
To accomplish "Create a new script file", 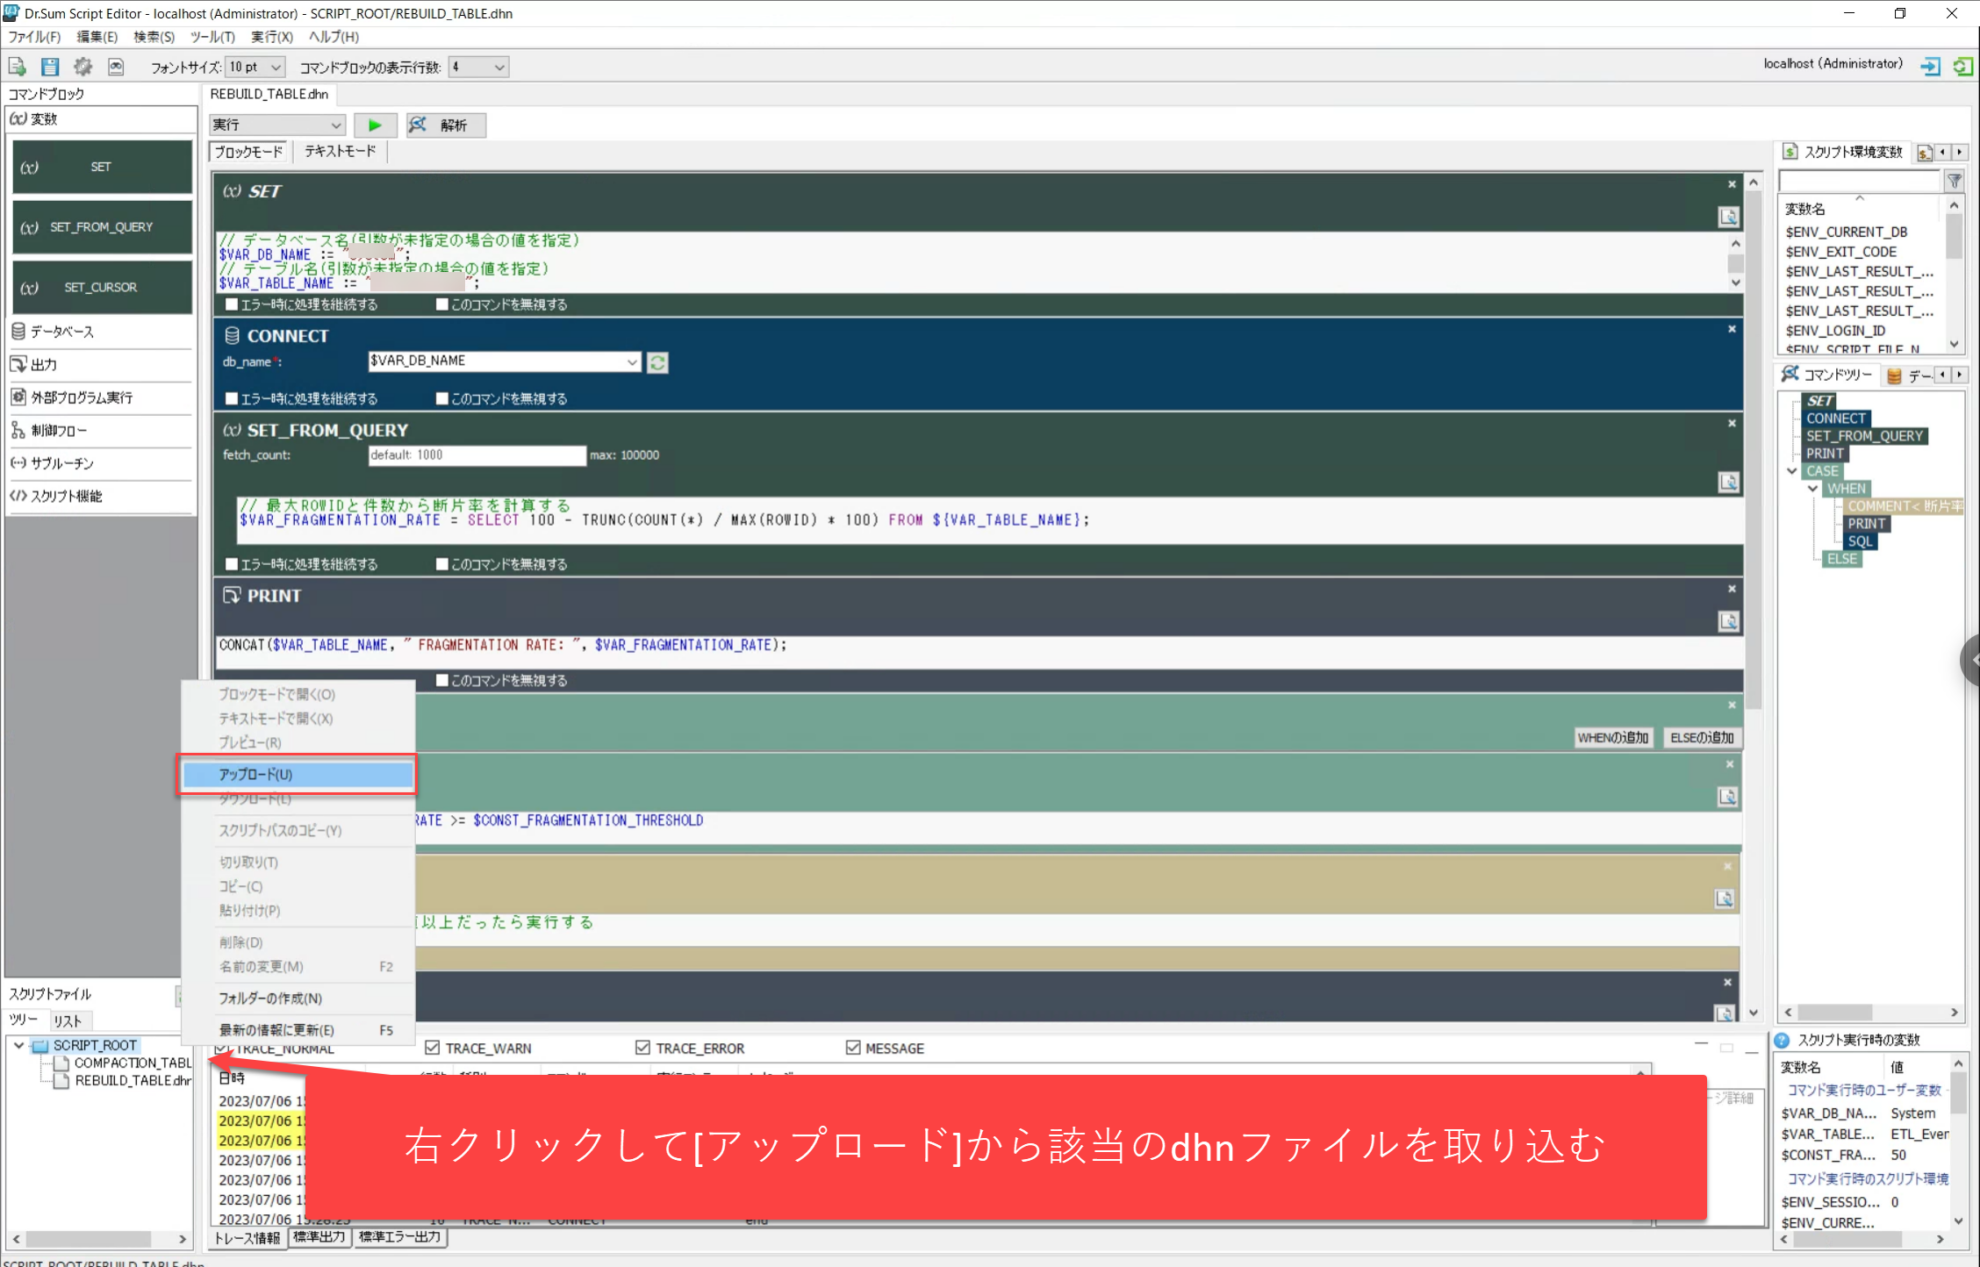I will (x=17, y=66).
